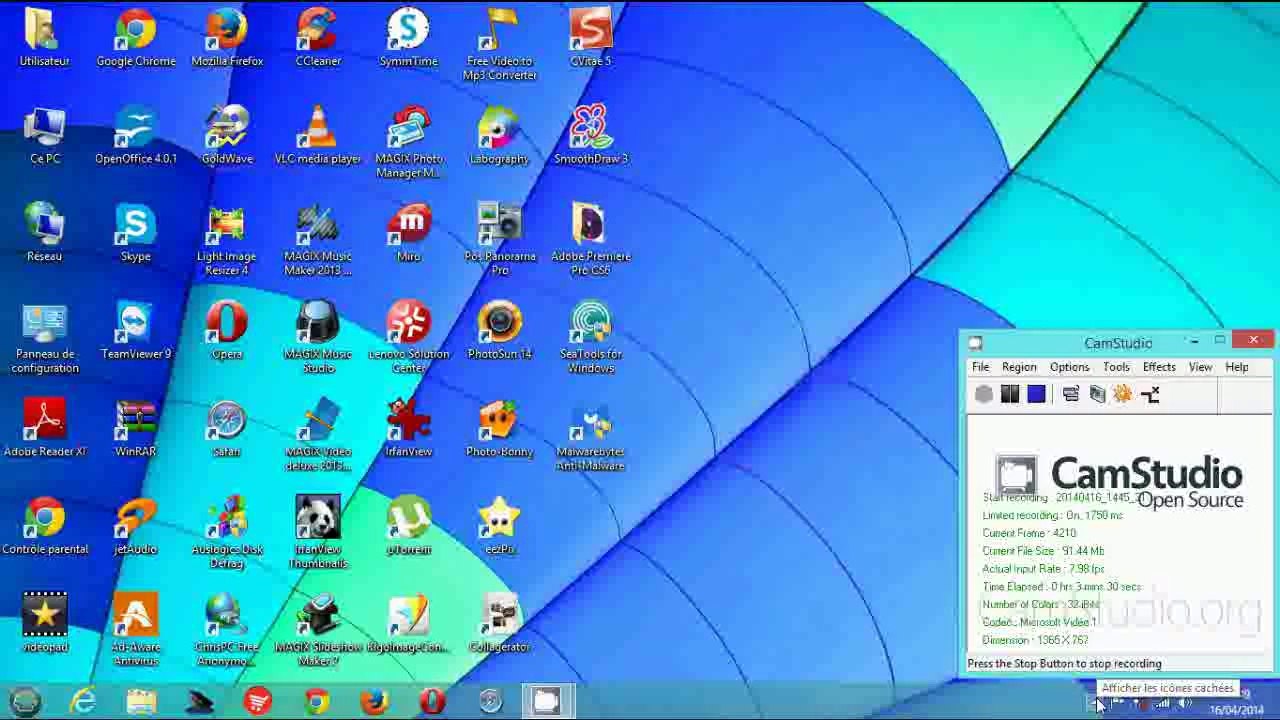Click the orange splash effects icon in CamStudio
1280x720 pixels.
pyautogui.click(x=1123, y=394)
